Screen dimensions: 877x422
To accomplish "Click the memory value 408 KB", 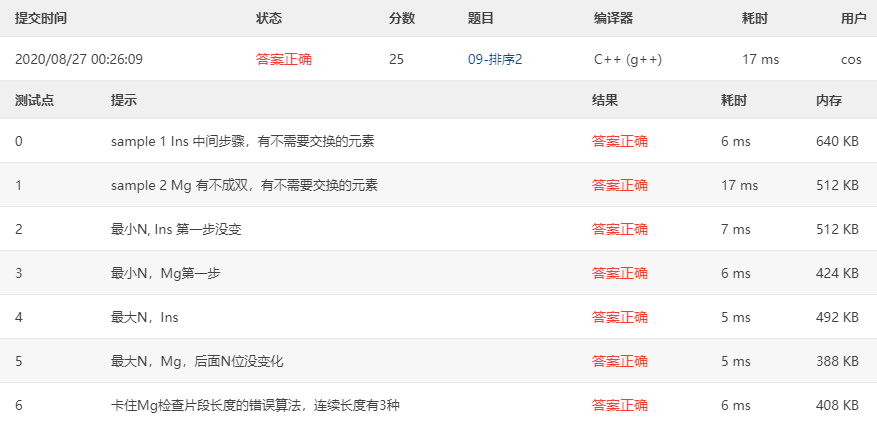I will tap(837, 405).
